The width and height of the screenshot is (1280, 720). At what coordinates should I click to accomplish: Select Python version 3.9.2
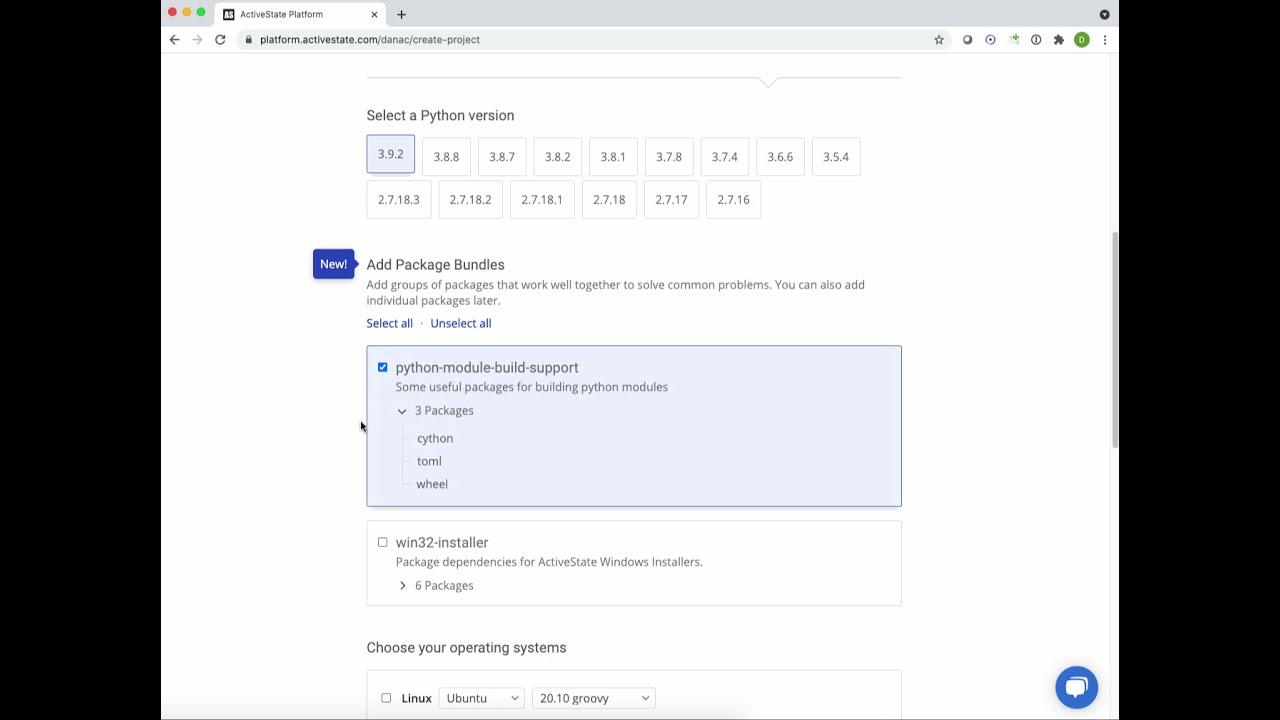tap(390, 154)
